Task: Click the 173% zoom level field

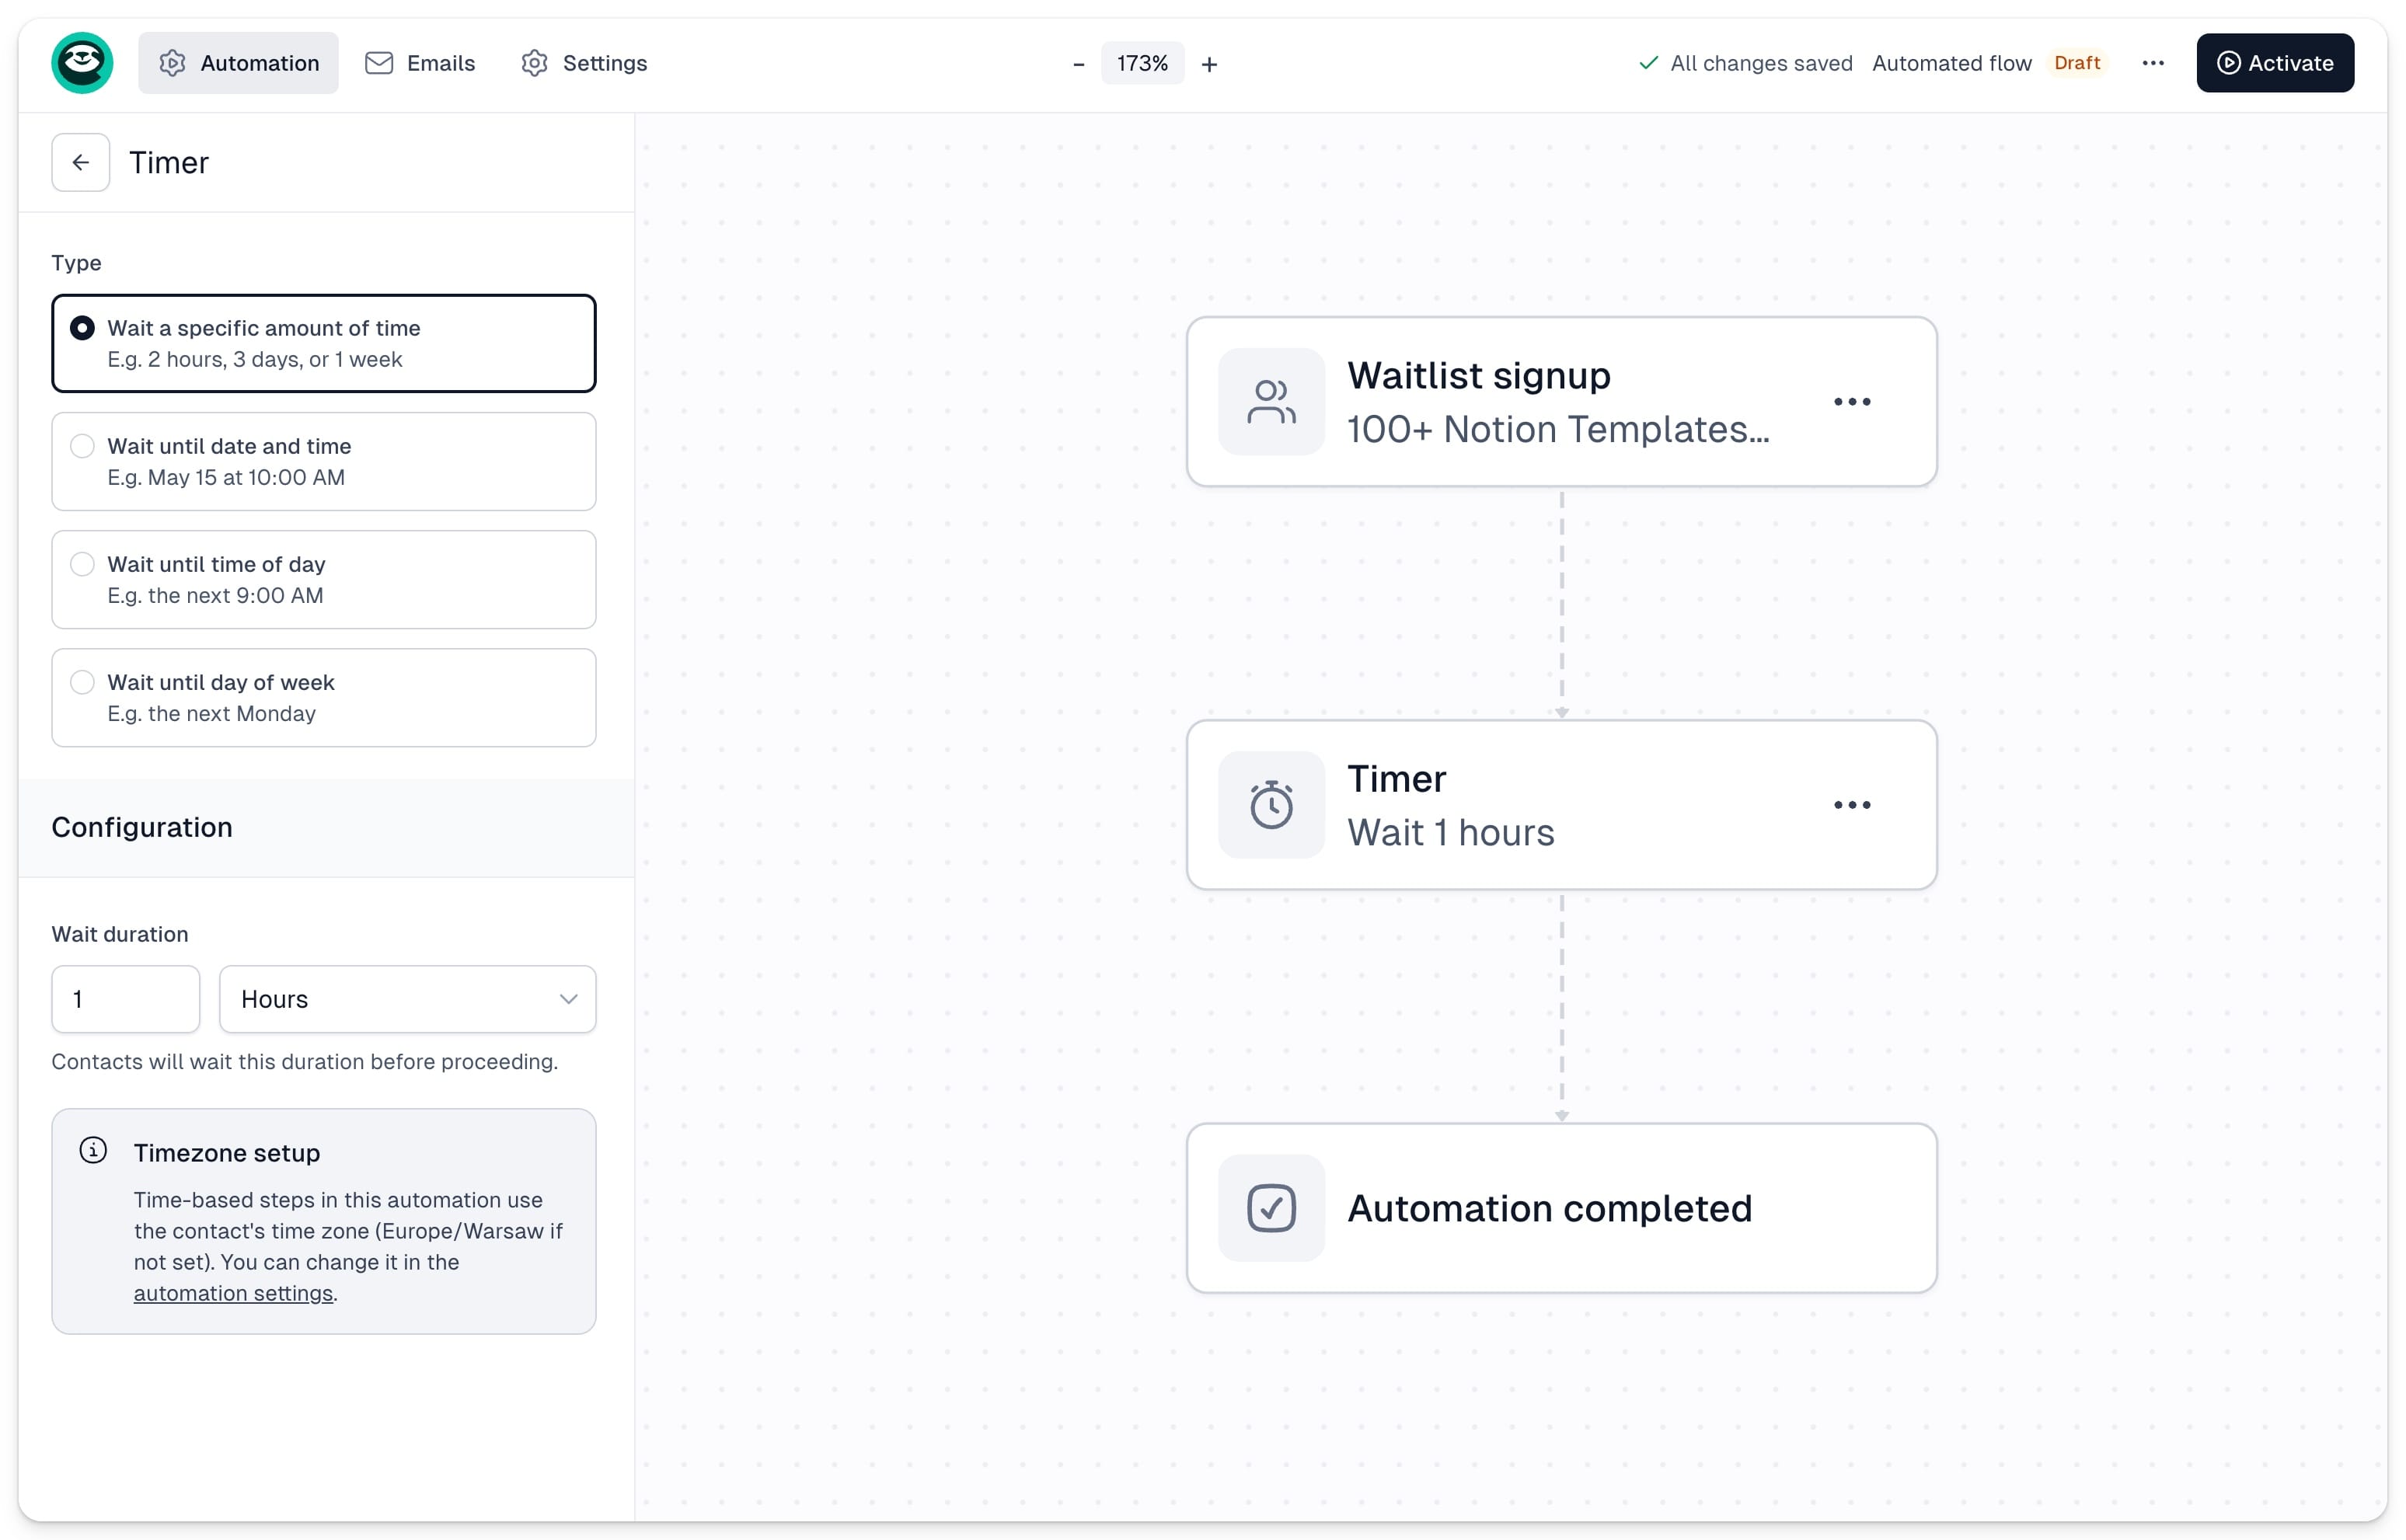Action: click(x=1142, y=64)
